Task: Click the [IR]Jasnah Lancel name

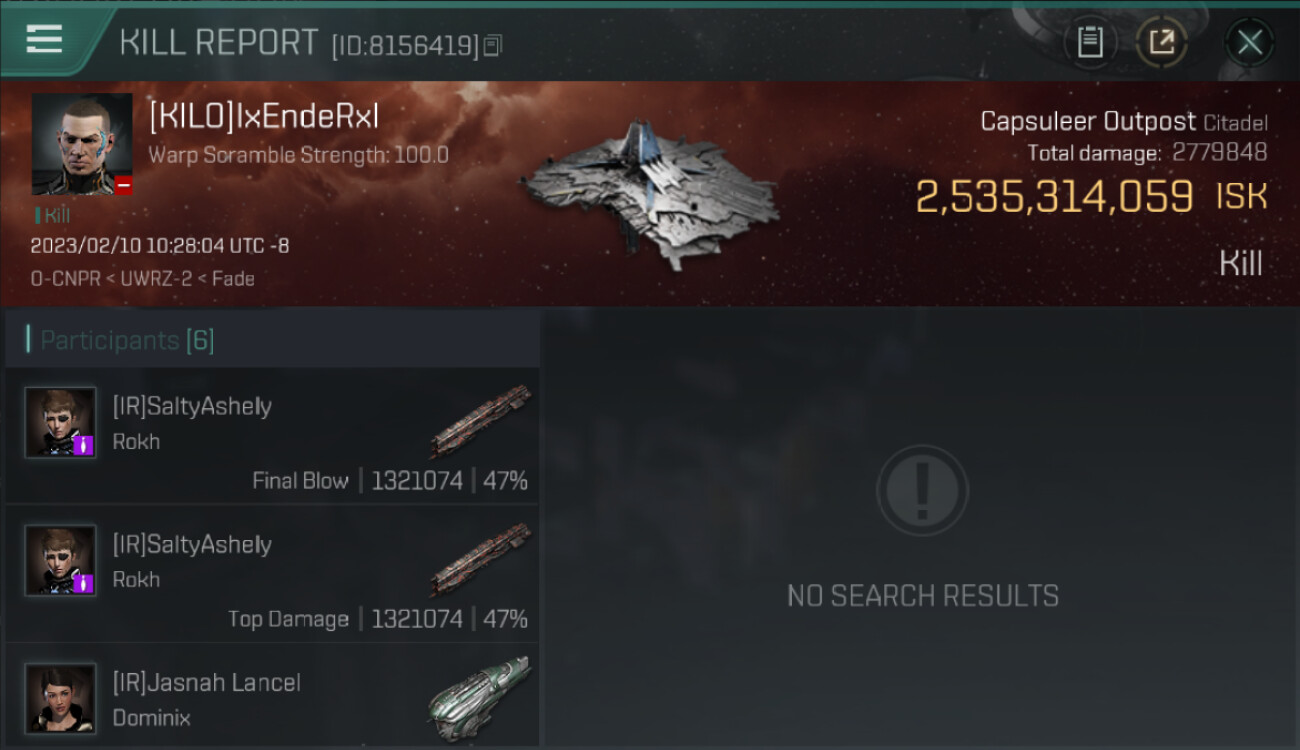Action: pyautogui.click(x=207, y=683)
